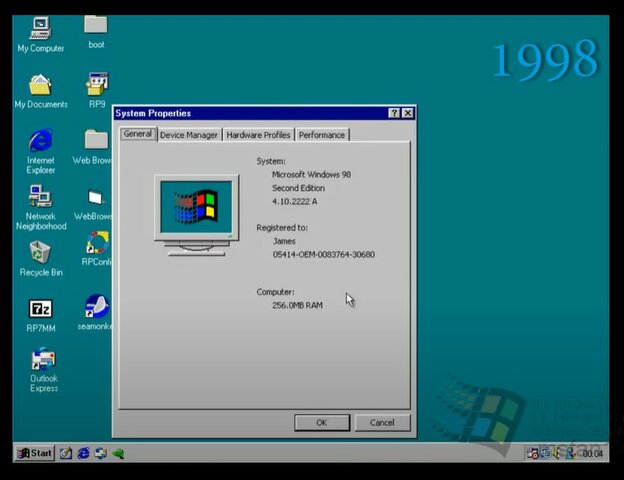Viewport: 624px width, 480px height.
Task: Cancel the System Properties dialog
Action: (x=382, y=423)
